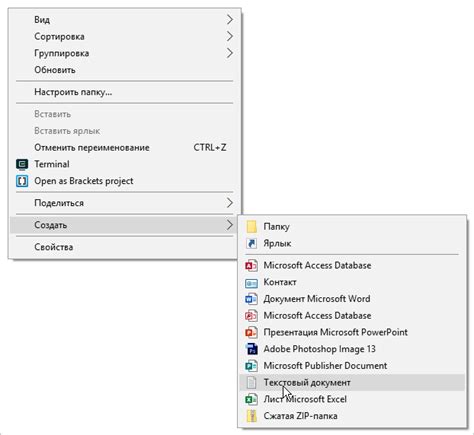Click the Brackets project icon
This screenshot has width=474, height=435.
(x=22, y=181)
